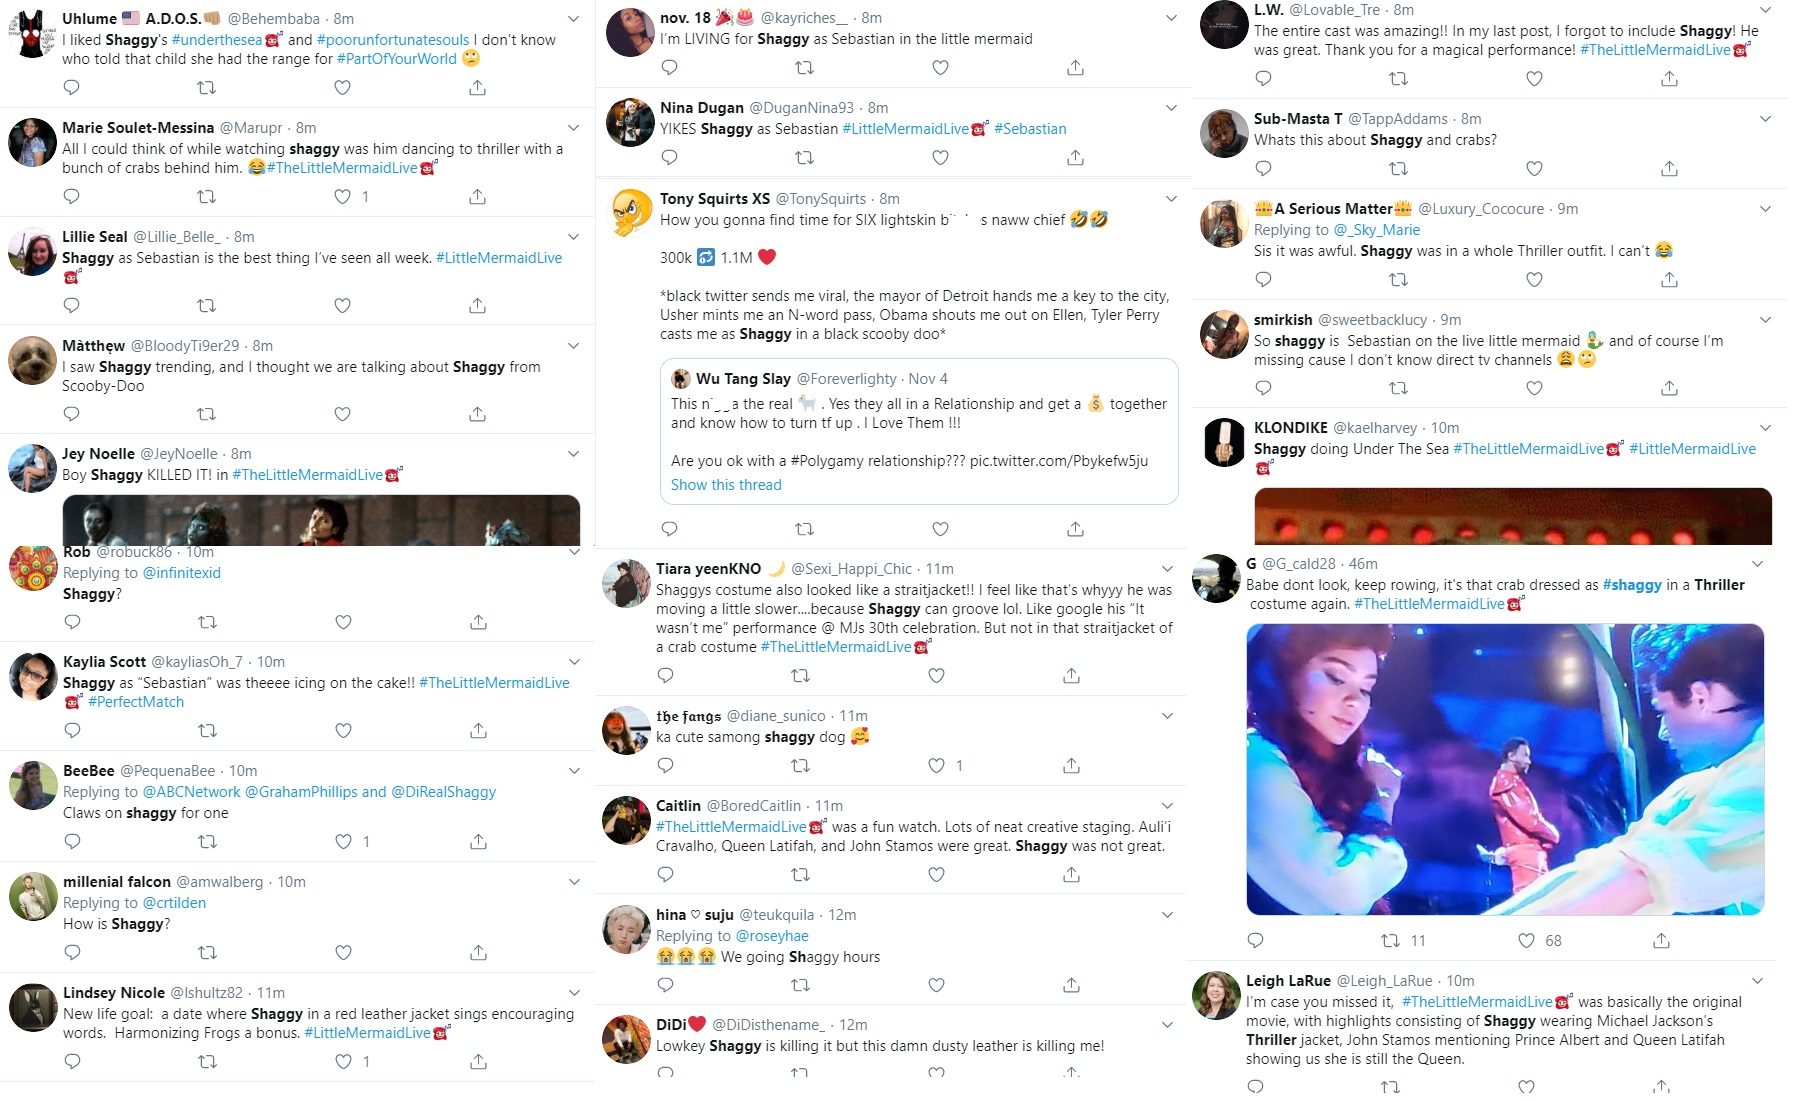Like the fangs' shaggy dog tweet
The height and width of the screenshot is (1101, 1800).
pyautogui.click(x=936, y=765)
